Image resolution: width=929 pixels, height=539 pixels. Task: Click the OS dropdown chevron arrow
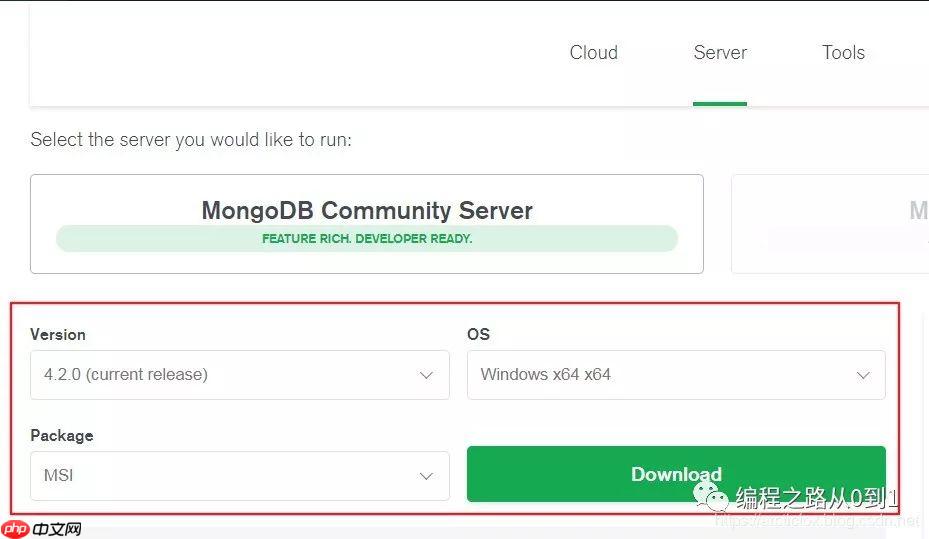click(x=863, y=376)
